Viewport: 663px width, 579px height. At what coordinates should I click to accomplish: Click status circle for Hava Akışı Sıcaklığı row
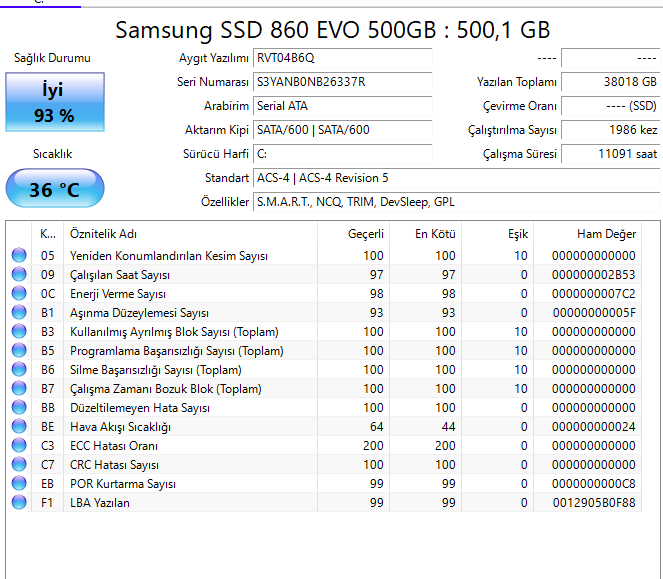[x=19, y=427]
